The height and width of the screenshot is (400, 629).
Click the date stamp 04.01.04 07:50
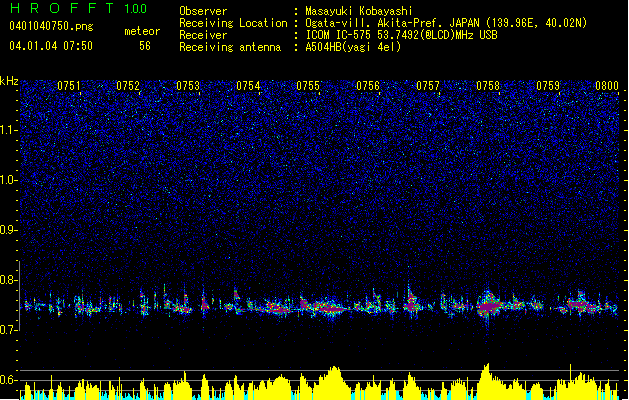click(x=51, y=46)
